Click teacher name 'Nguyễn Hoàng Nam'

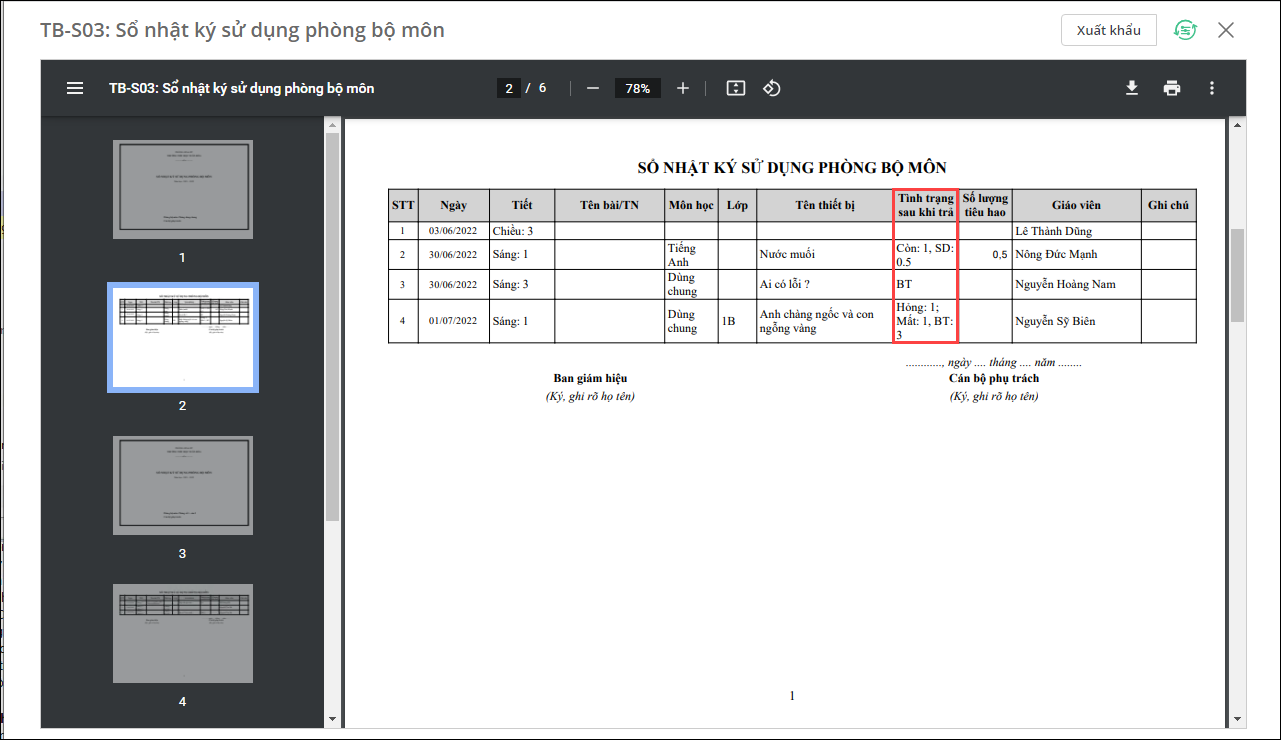coord(1065,284)
